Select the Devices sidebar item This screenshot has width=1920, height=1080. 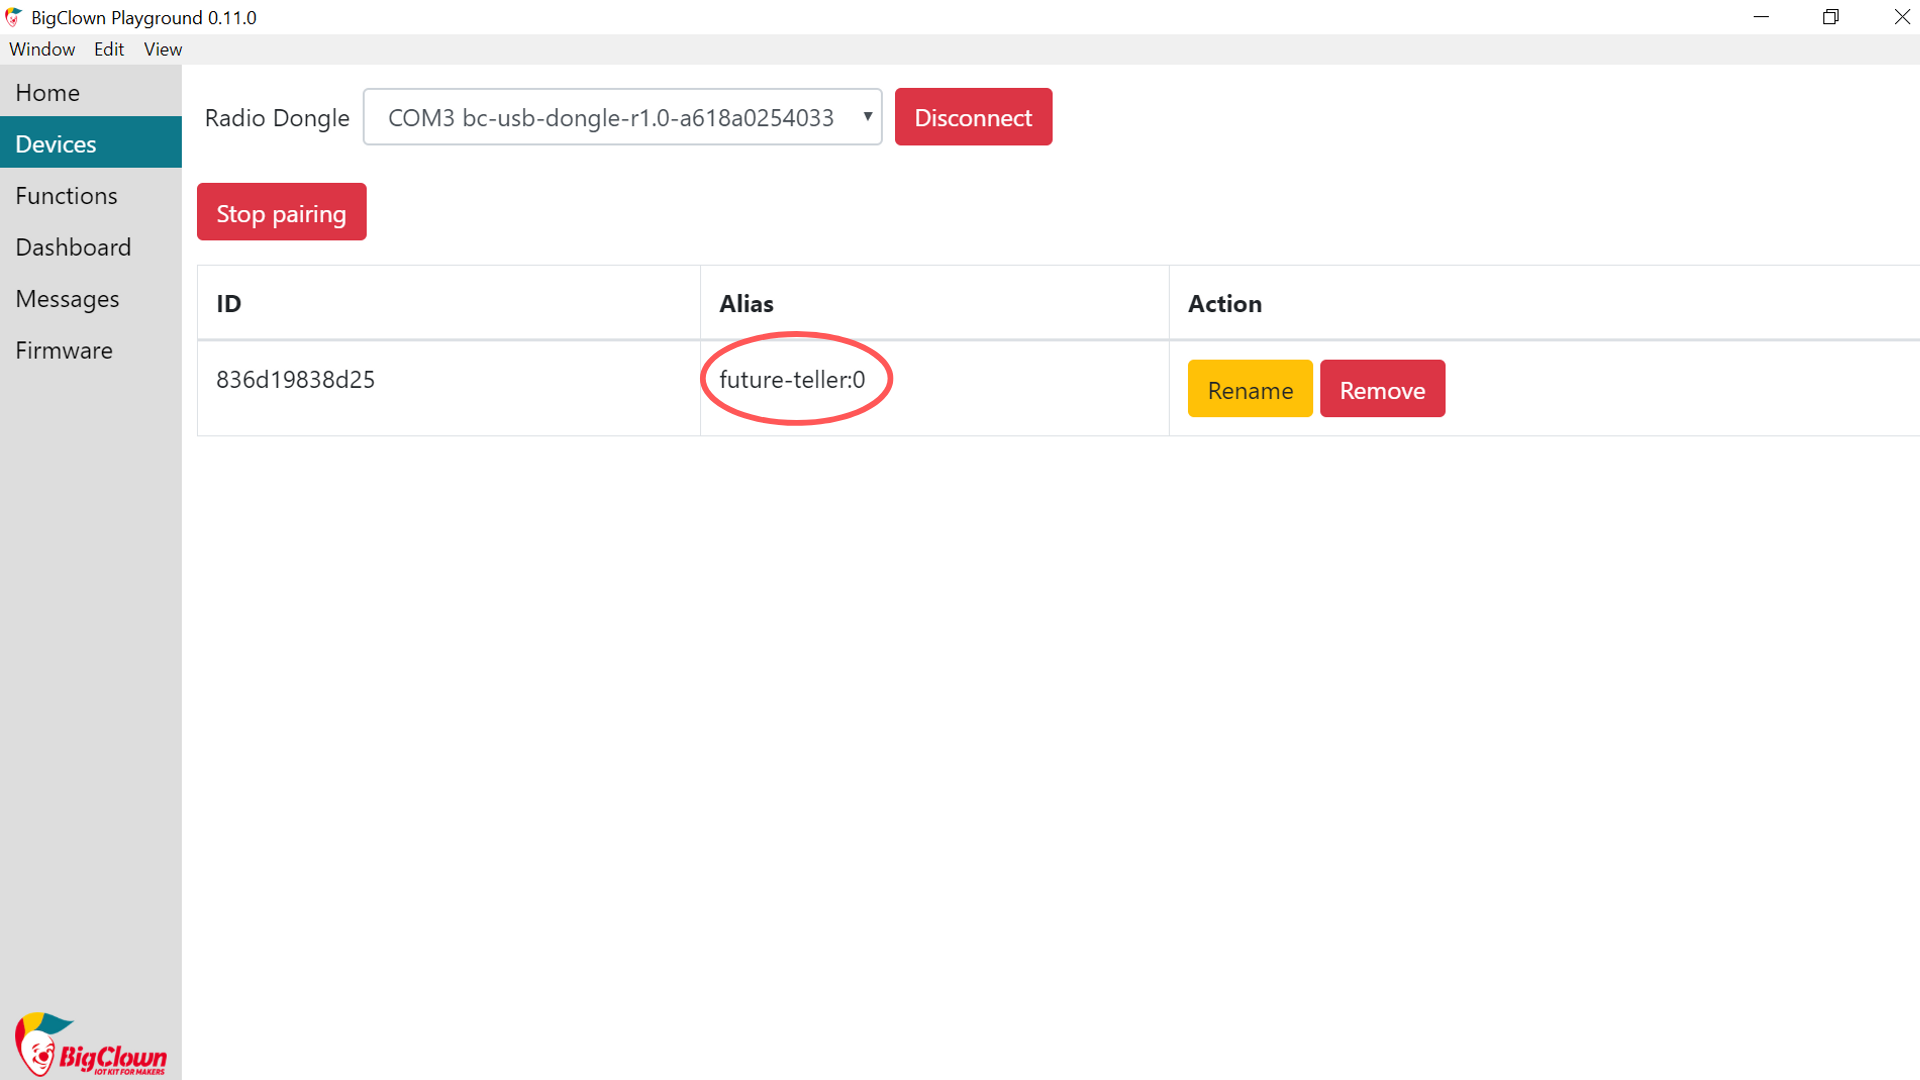[x=90, y=143]
